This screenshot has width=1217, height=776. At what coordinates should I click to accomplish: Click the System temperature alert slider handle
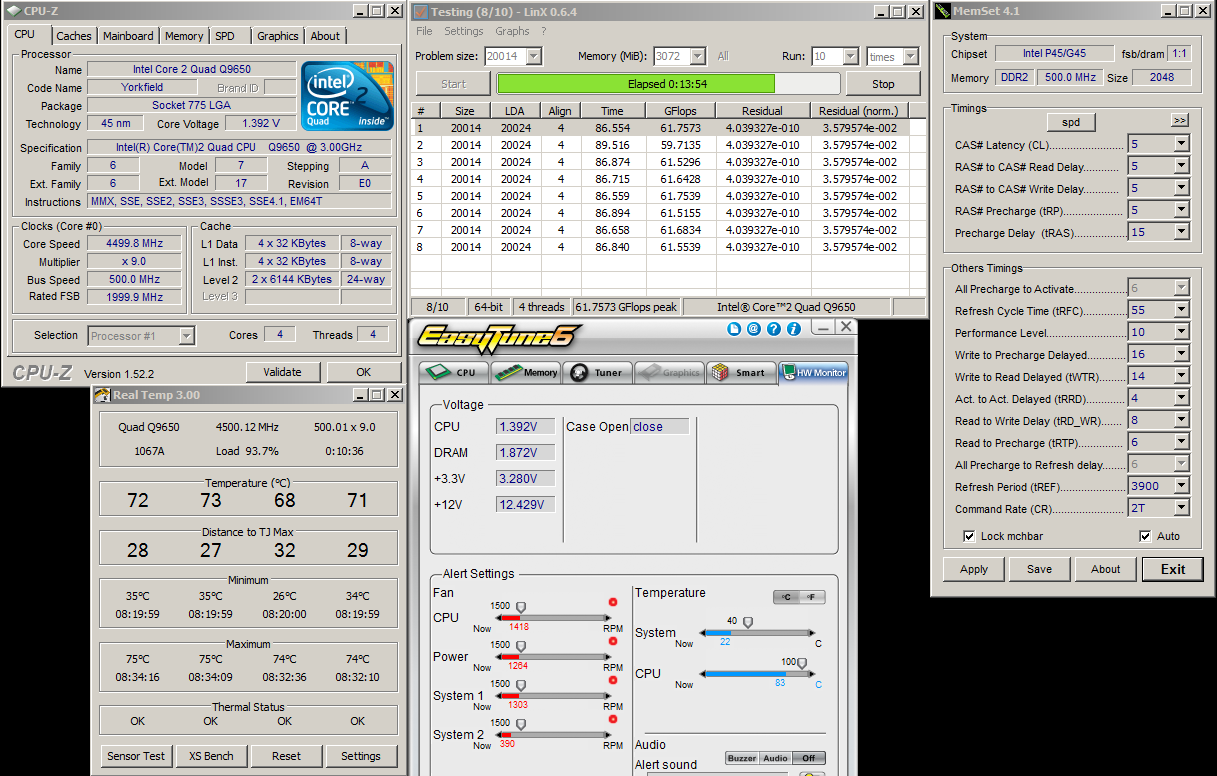point(748,623)
